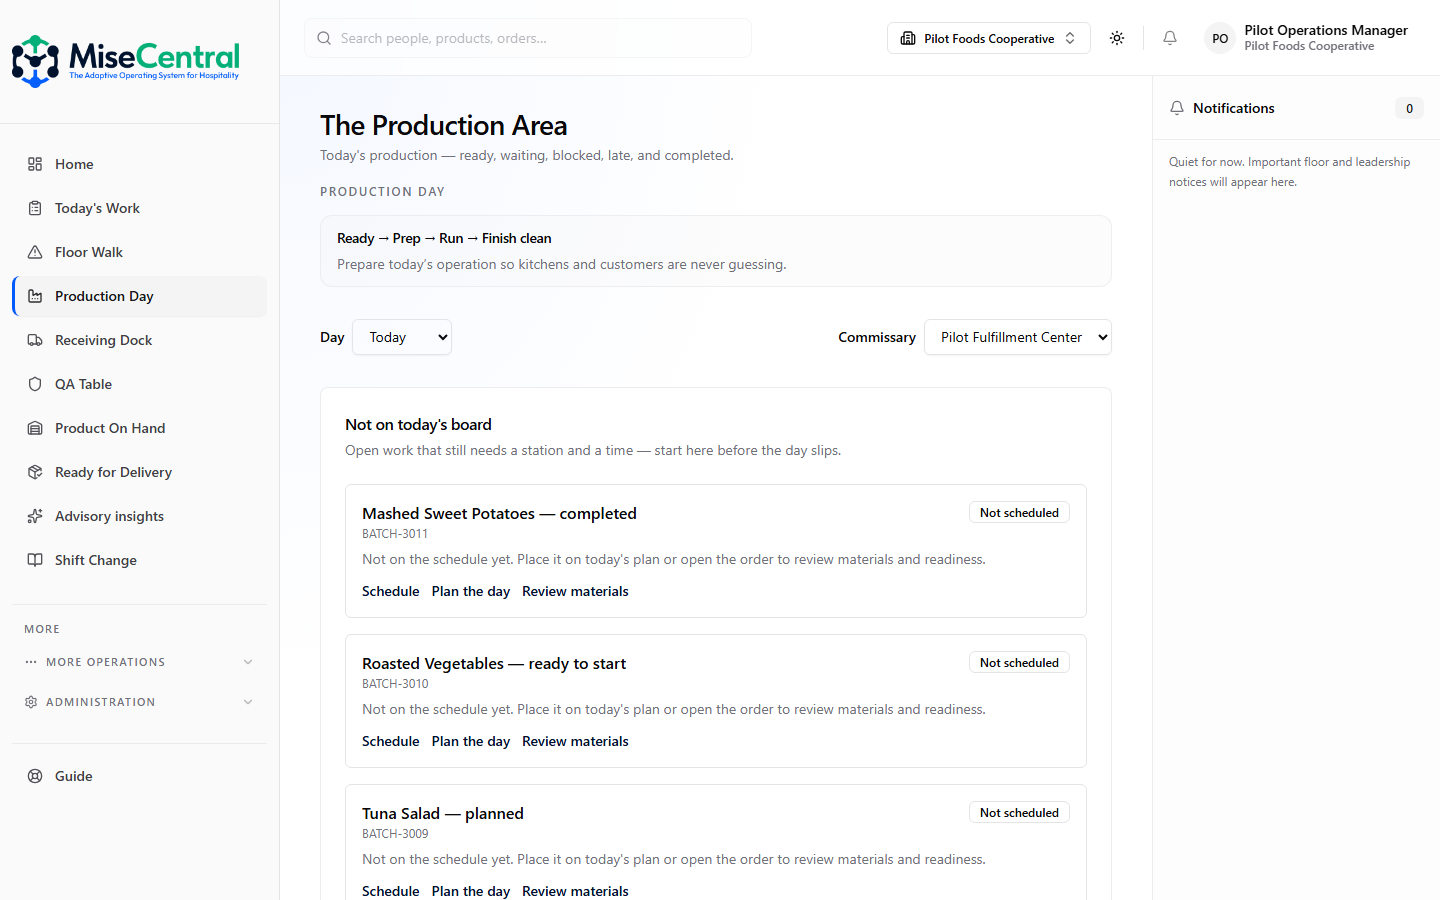Screen dimensions: 1440x900
Task: Click Not scheduled badge on Tuna Salad
Action: tap(1019, 812)
